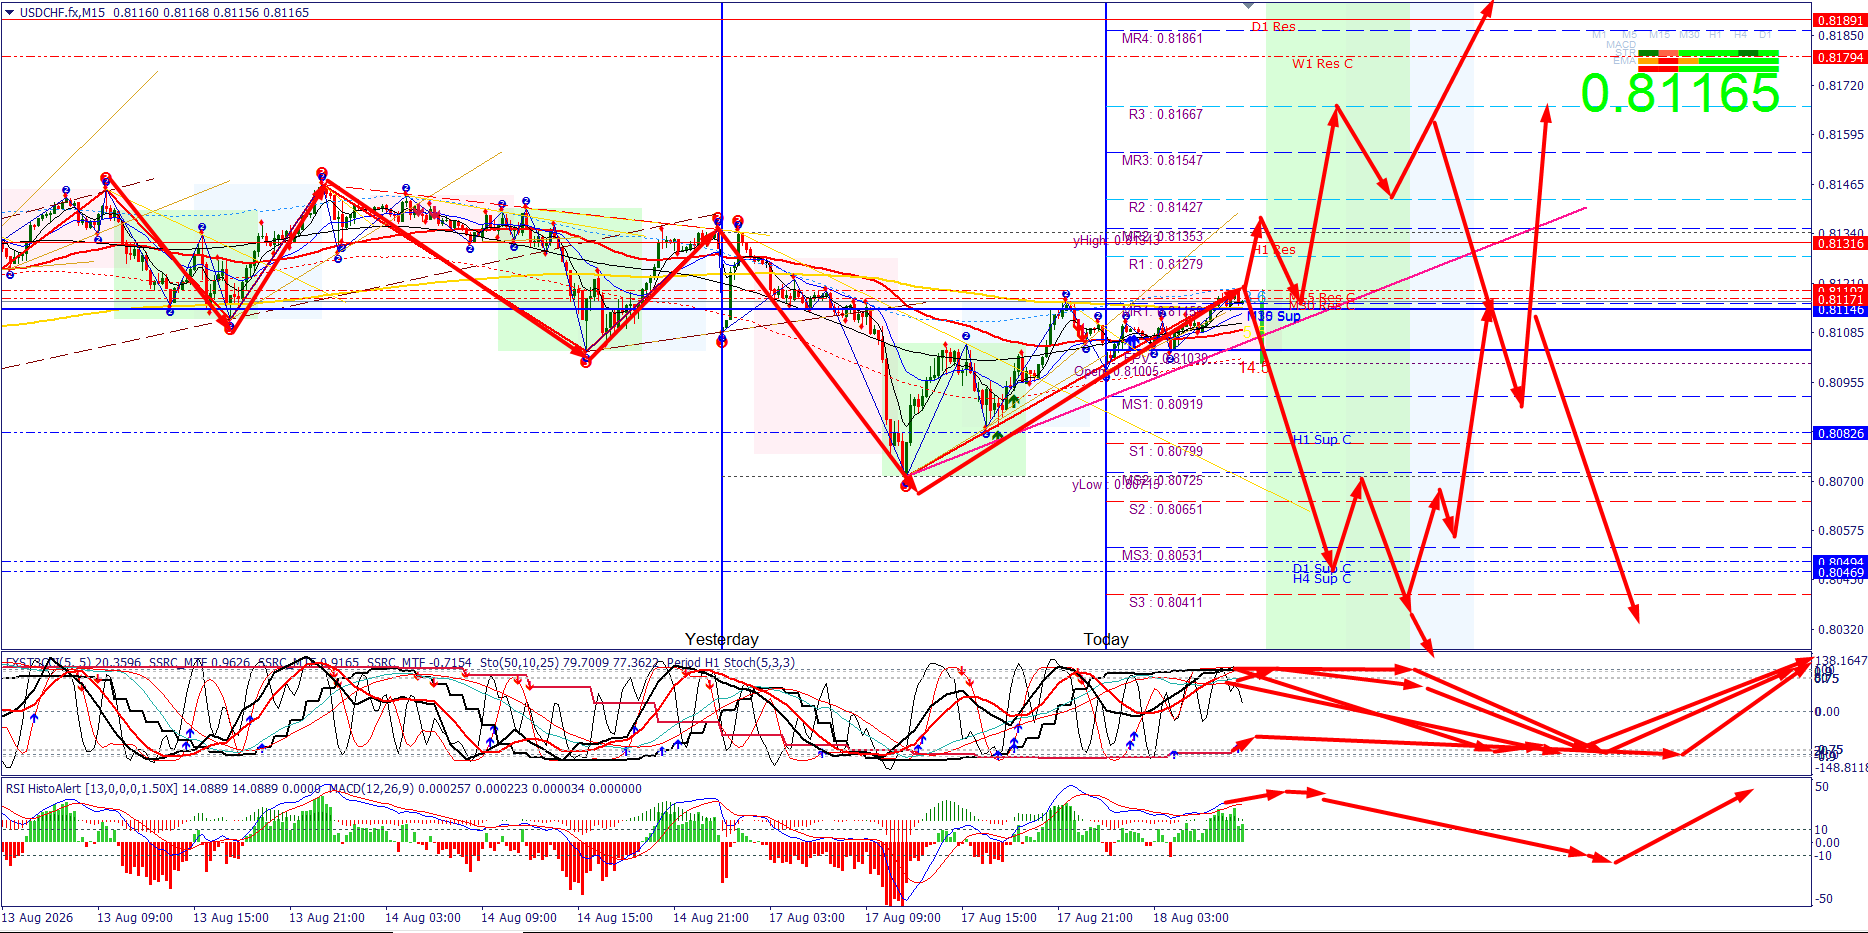Screen dimensions: 1868x933
Task: Click the USDCHF.fx,M15 chart title
Action: point(62,13)
